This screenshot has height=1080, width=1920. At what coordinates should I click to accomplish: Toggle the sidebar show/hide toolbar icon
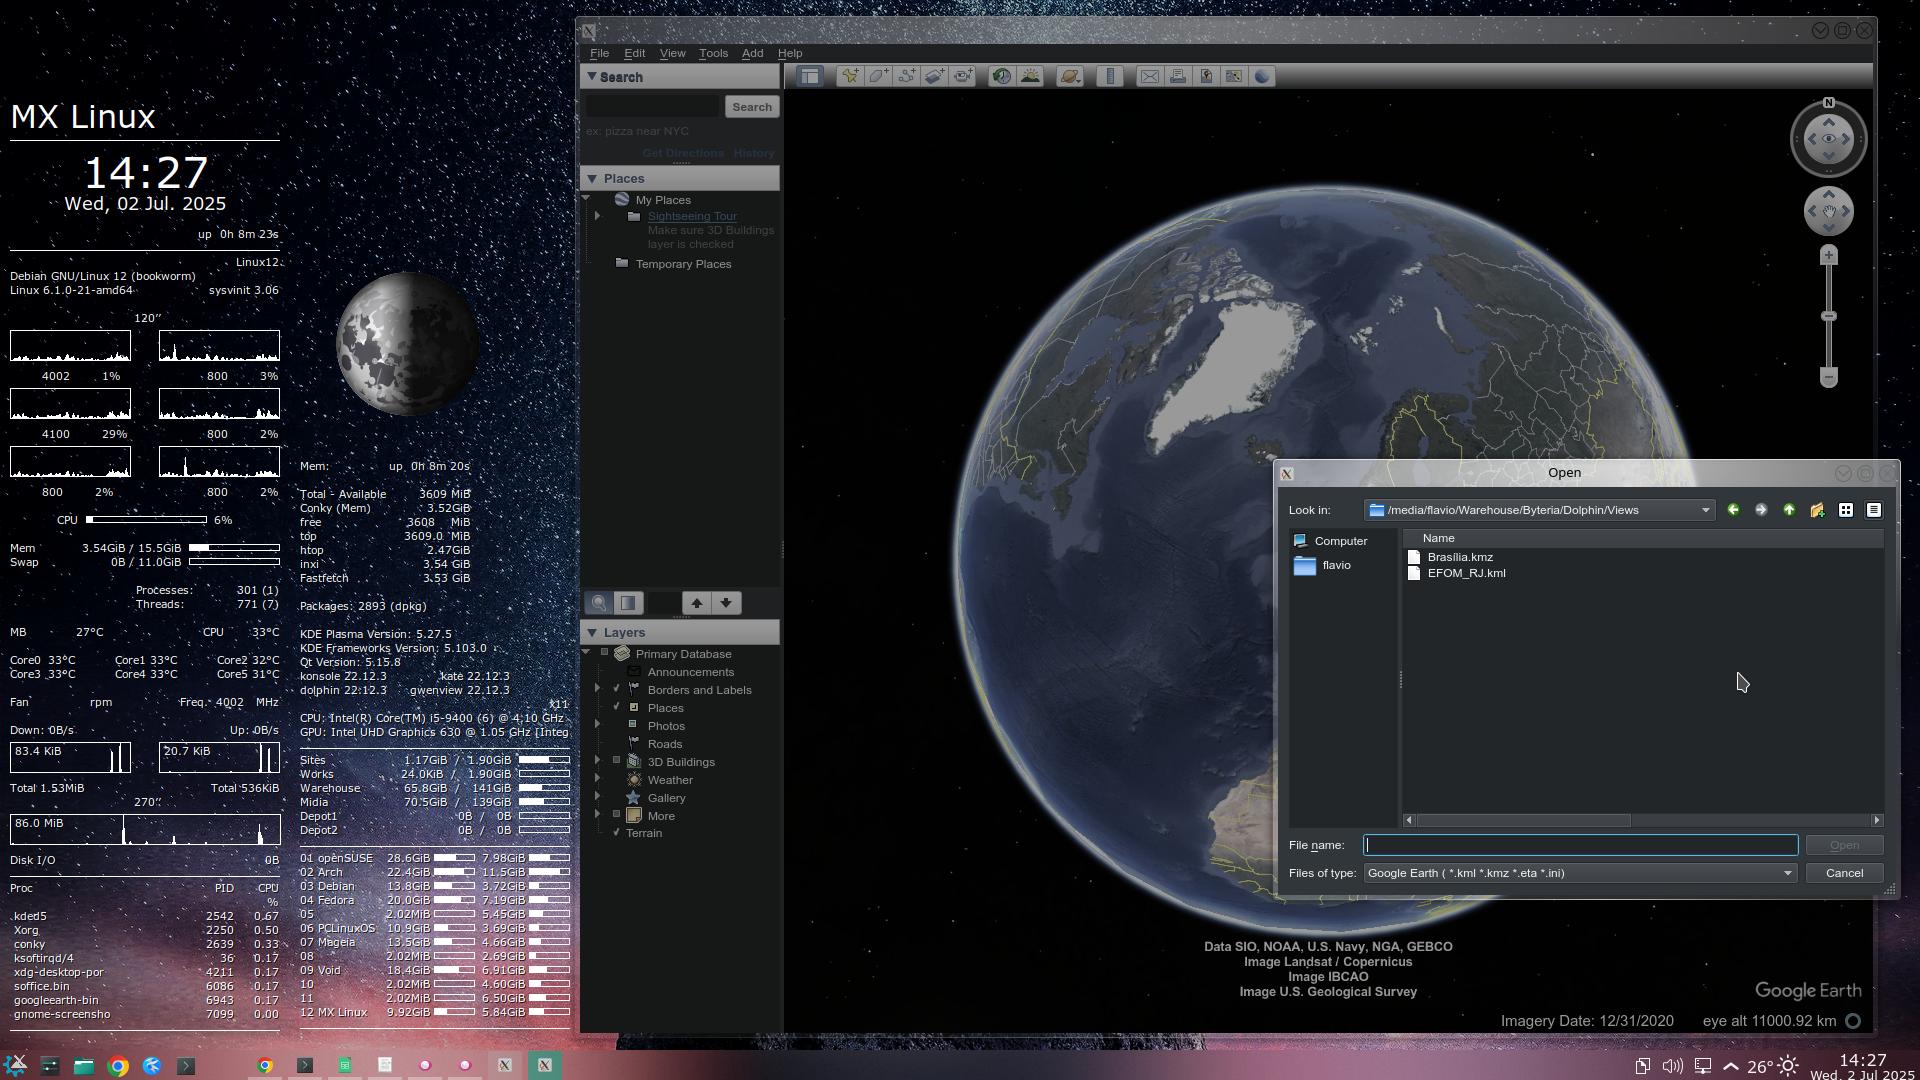point(810,77)
